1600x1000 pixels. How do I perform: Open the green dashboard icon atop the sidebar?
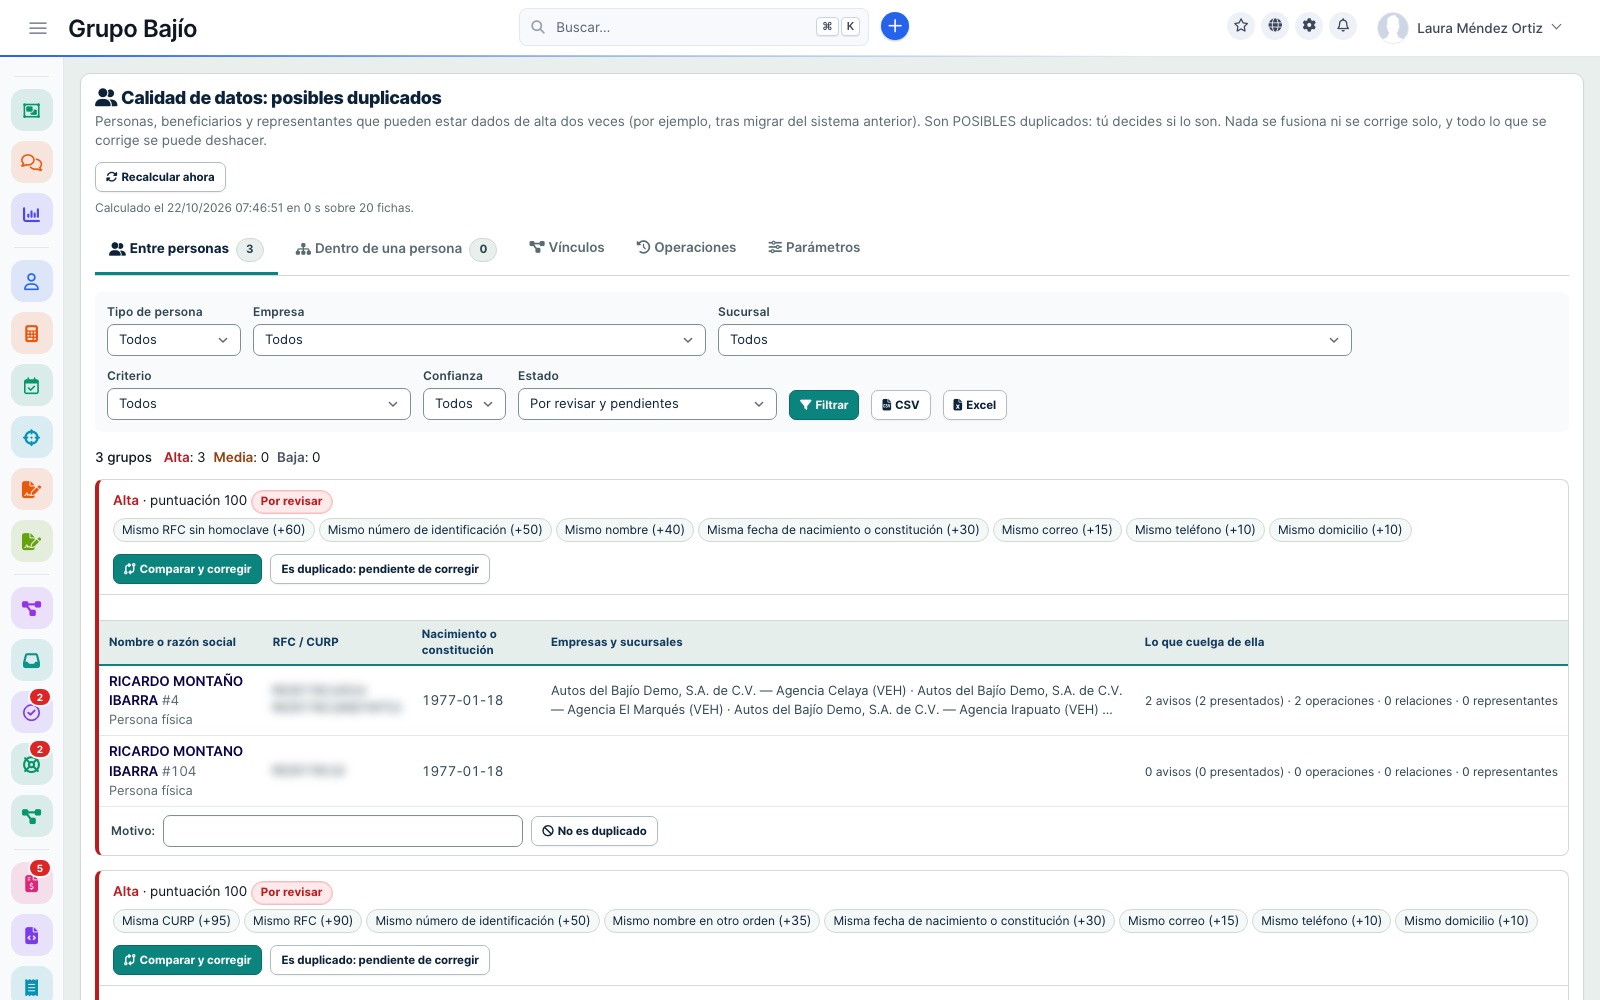[32, 110]
